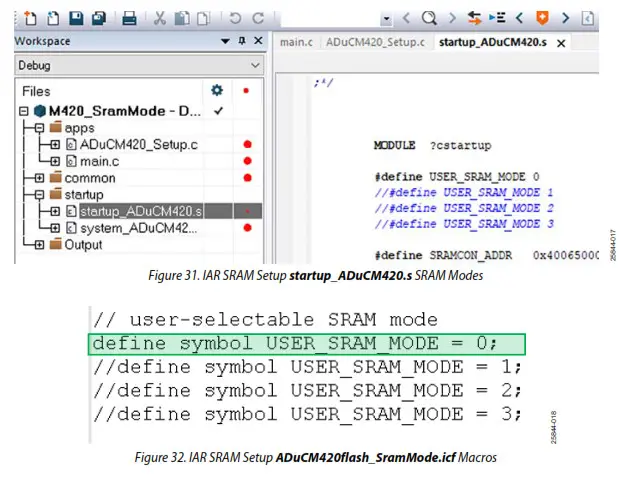Select the M420_SramMode project
The height and width of the screenshot is (478, 620).
(125, 111)
